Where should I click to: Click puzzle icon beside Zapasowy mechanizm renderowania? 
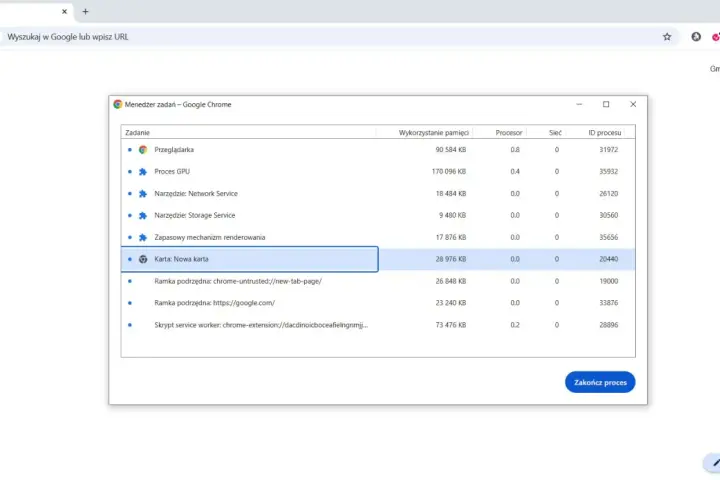tap(143, 237)
